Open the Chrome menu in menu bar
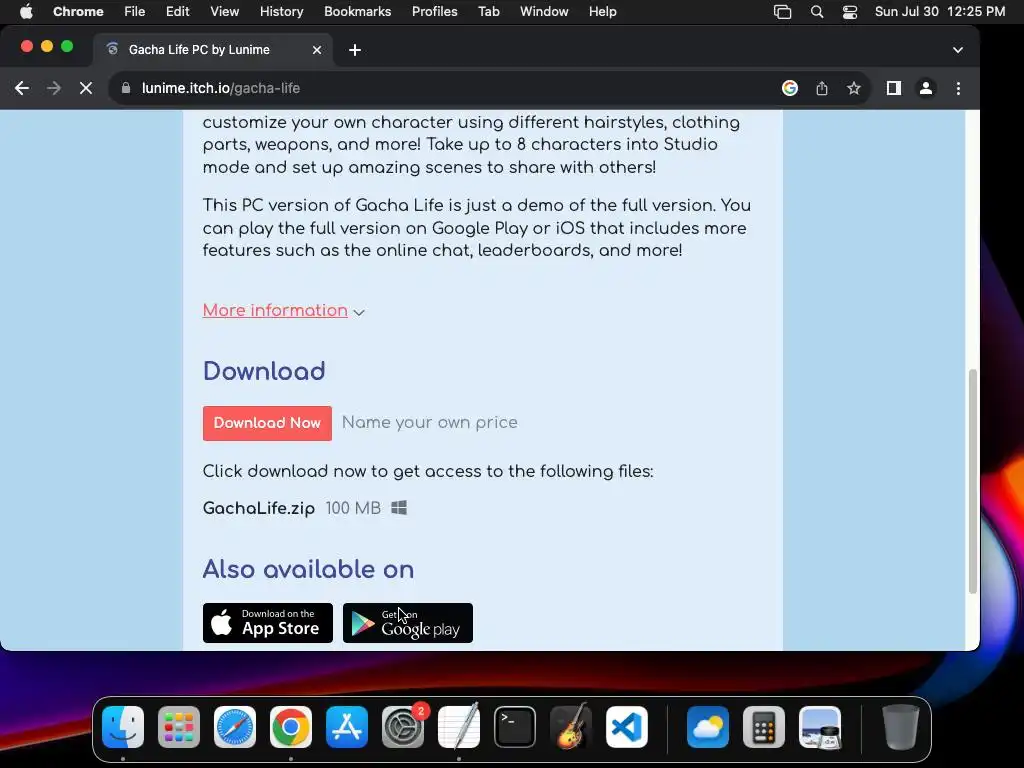 point(78,12)
